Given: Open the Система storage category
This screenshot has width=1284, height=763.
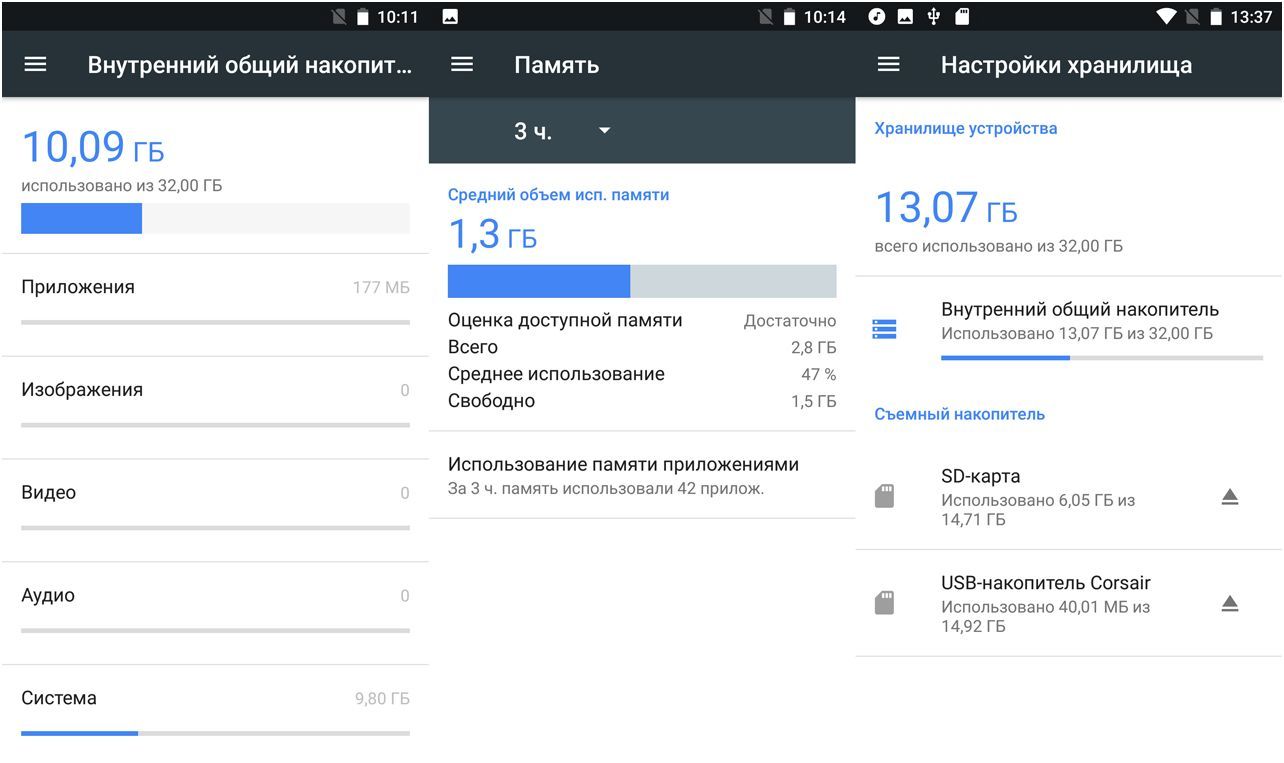Looking at the screenshot, I should [x=215, y=698].
